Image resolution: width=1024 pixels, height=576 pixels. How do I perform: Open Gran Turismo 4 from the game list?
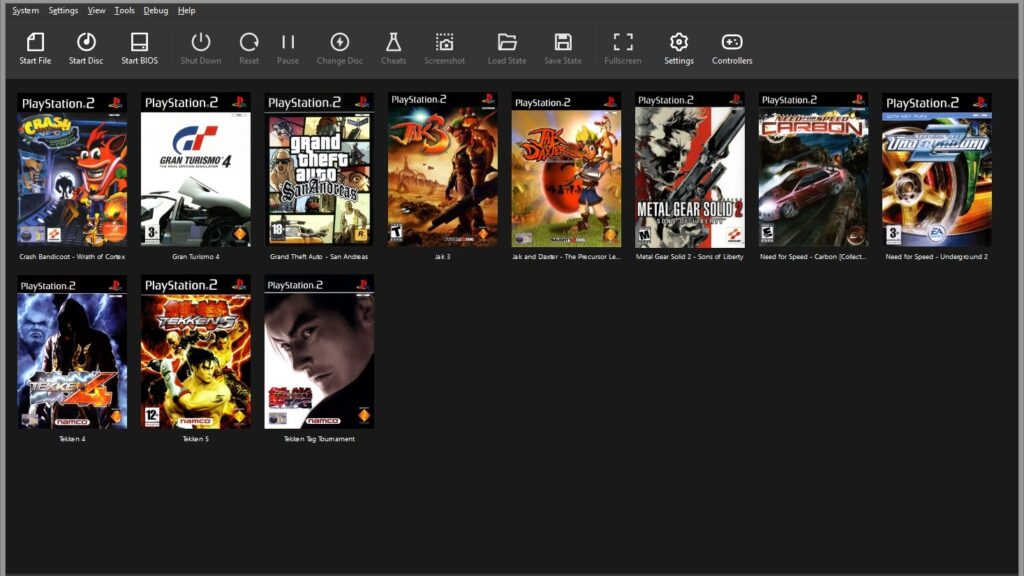(194, 168)
